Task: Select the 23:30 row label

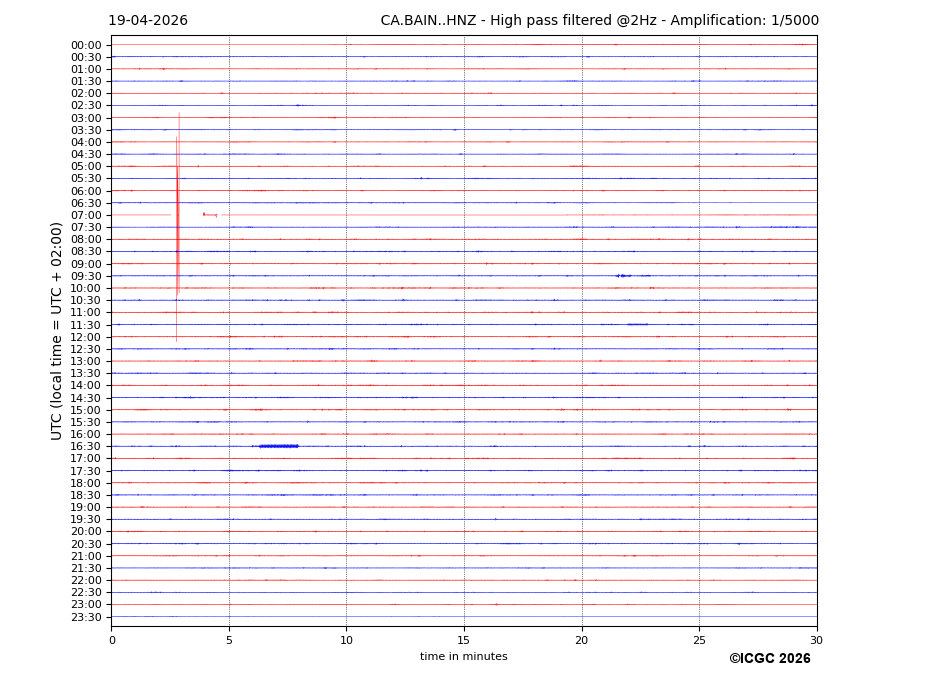Action: click(x=86, y=617)
